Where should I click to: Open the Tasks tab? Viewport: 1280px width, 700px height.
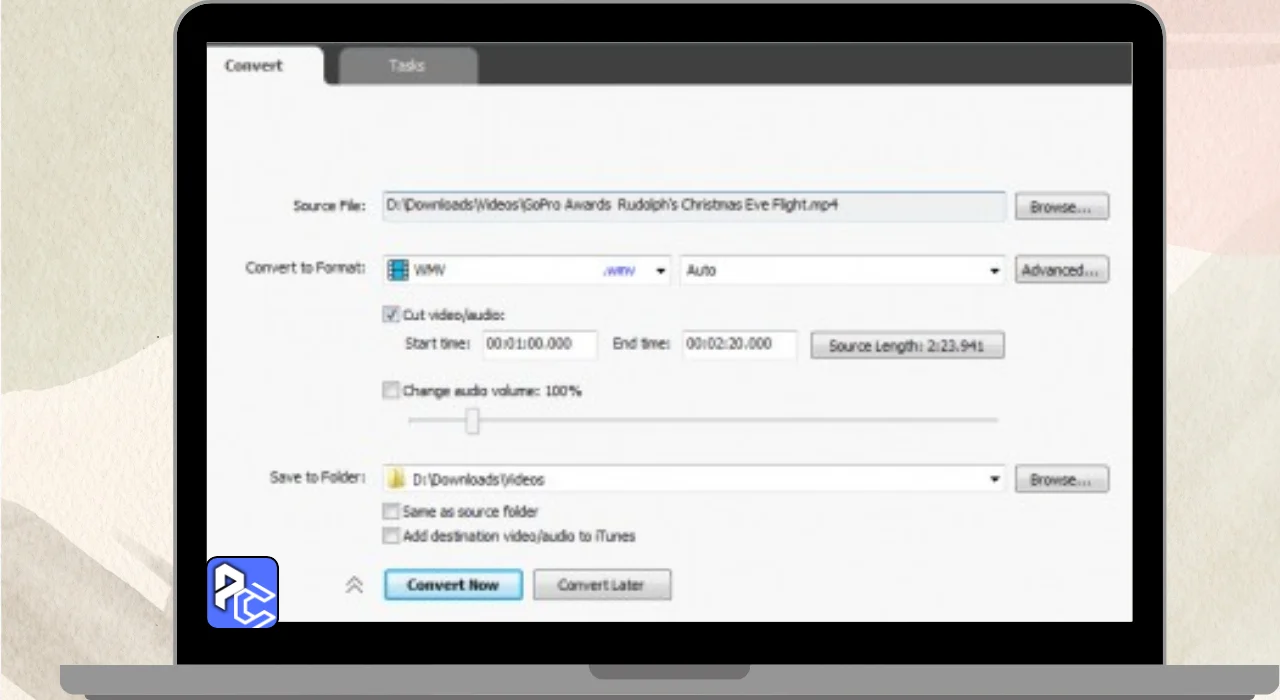pos(407,66)
